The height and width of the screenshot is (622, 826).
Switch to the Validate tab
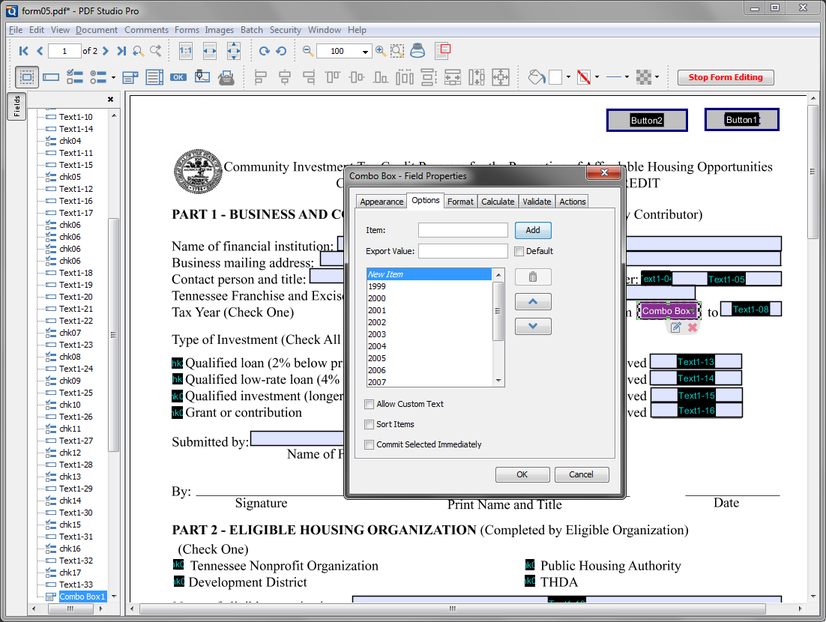(537, 202)
